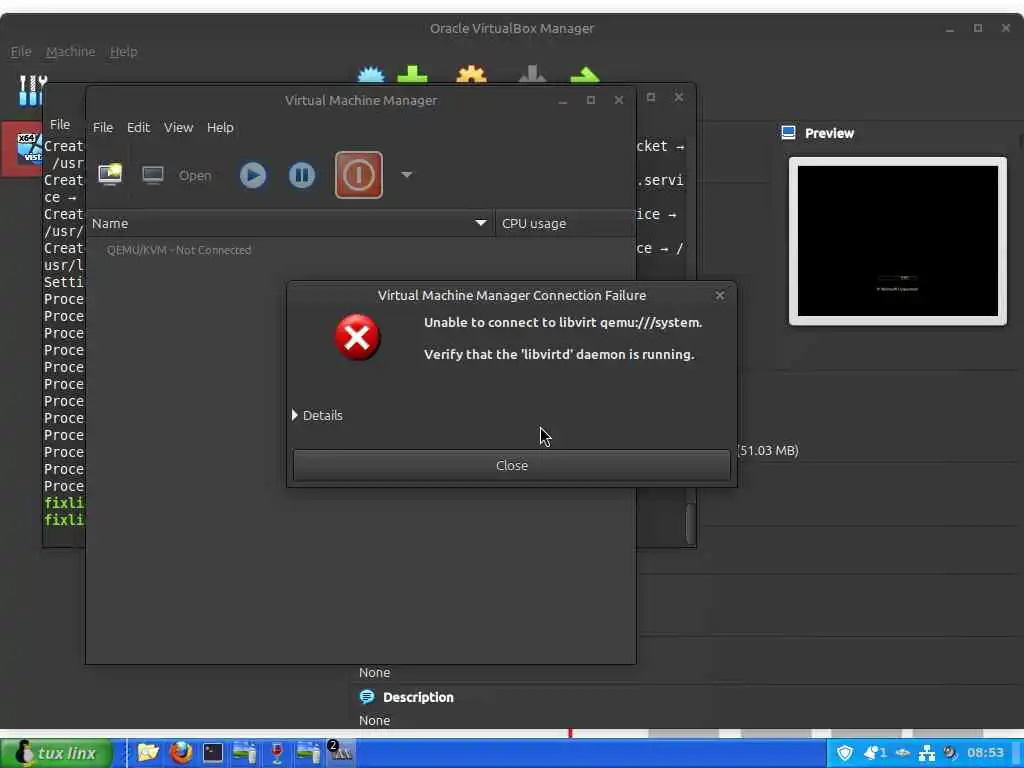This screenshot has width=1024, height=768.
Task: Pause the virtual machine with the pause button
Action: (302, 175)
